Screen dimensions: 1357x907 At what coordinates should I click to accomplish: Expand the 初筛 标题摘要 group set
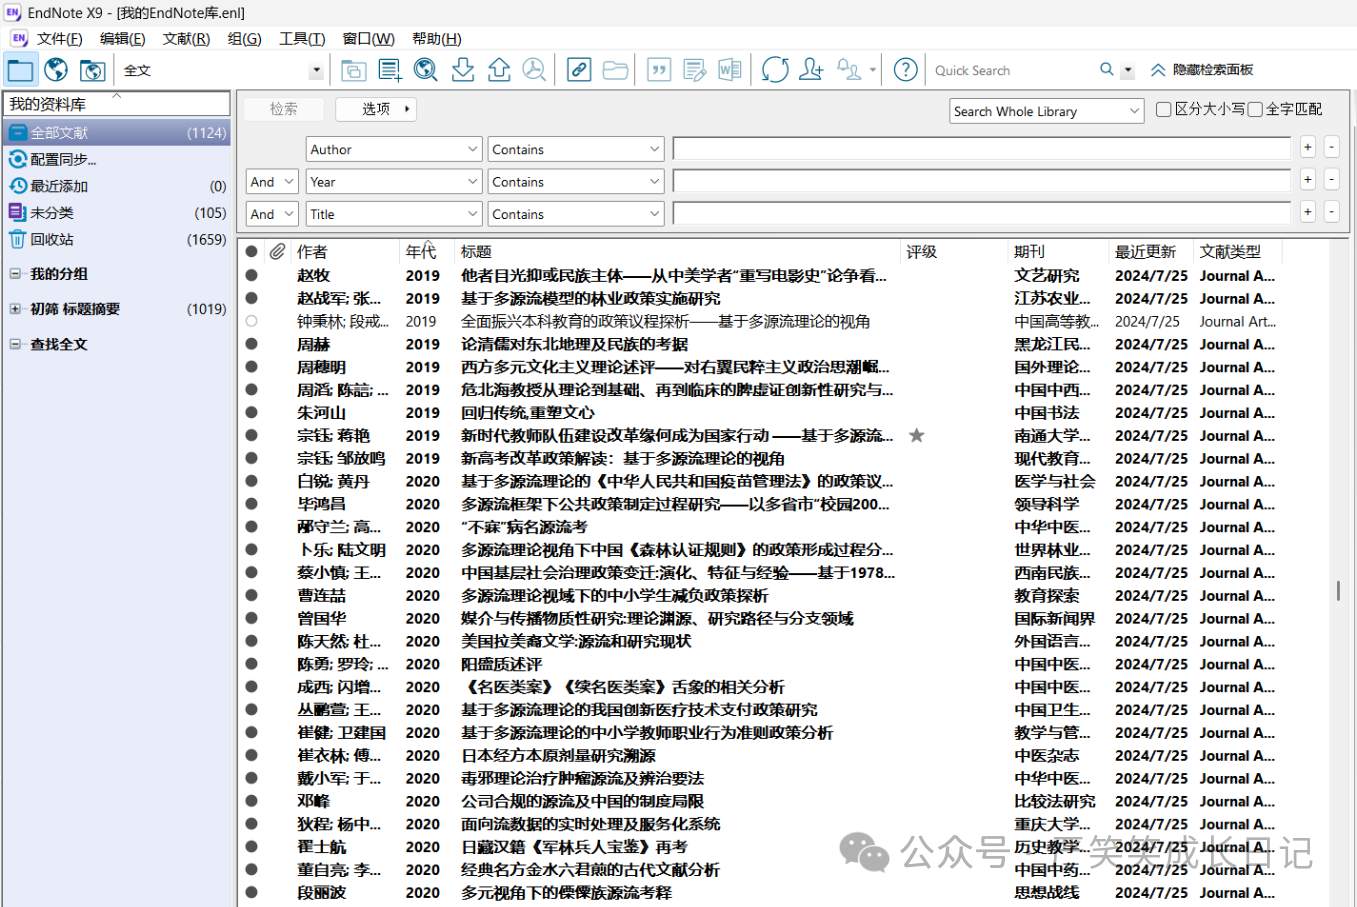coord(15,309)
